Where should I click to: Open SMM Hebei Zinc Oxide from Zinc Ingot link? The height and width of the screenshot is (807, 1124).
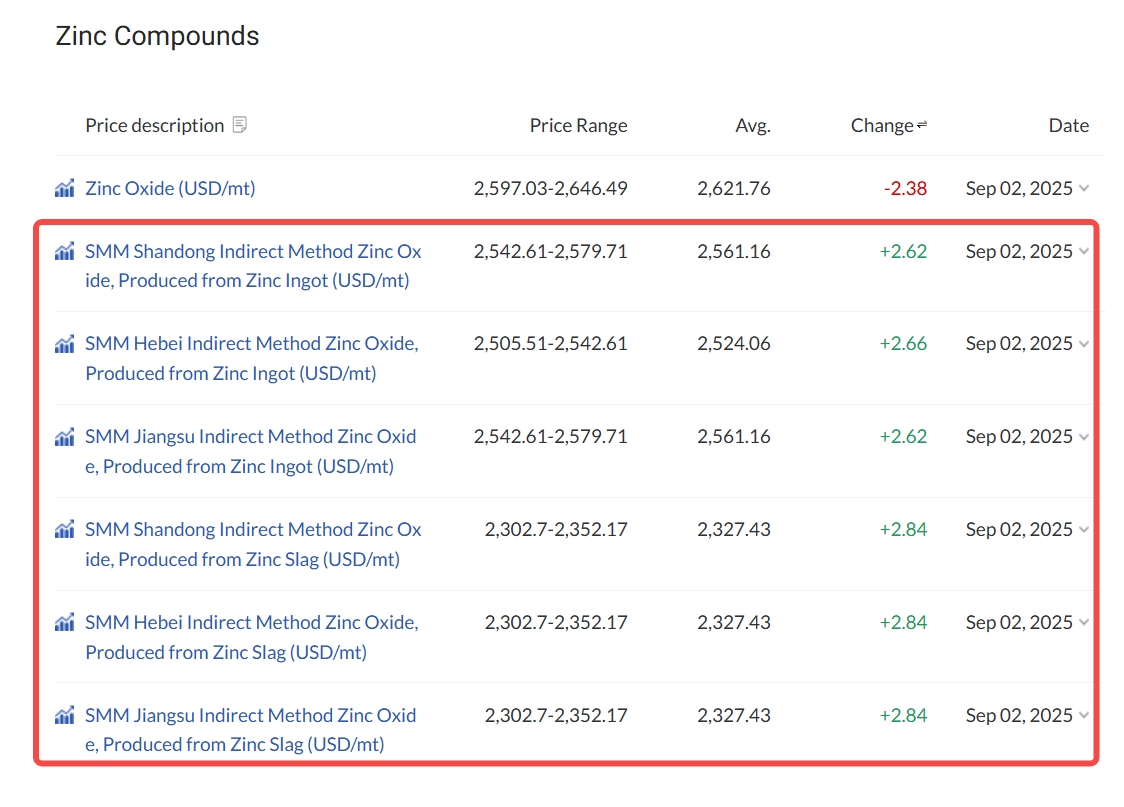pos(252,358)
